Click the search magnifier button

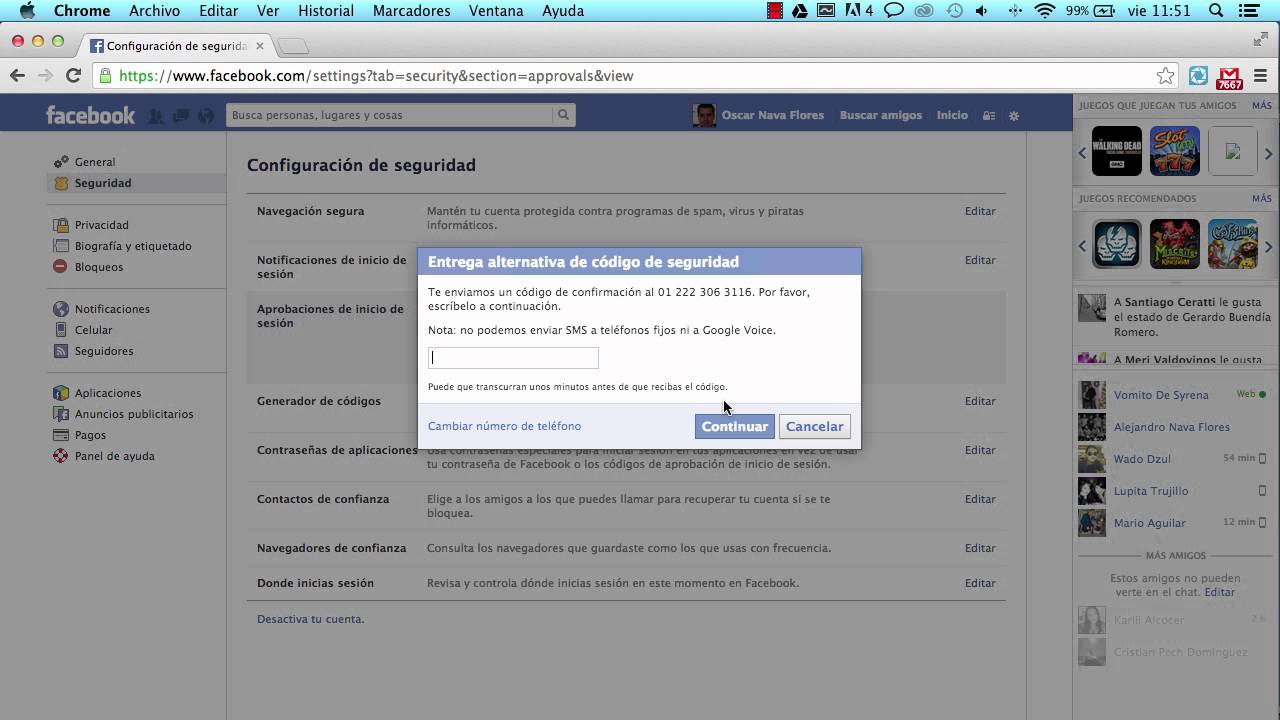coord(564,115)
